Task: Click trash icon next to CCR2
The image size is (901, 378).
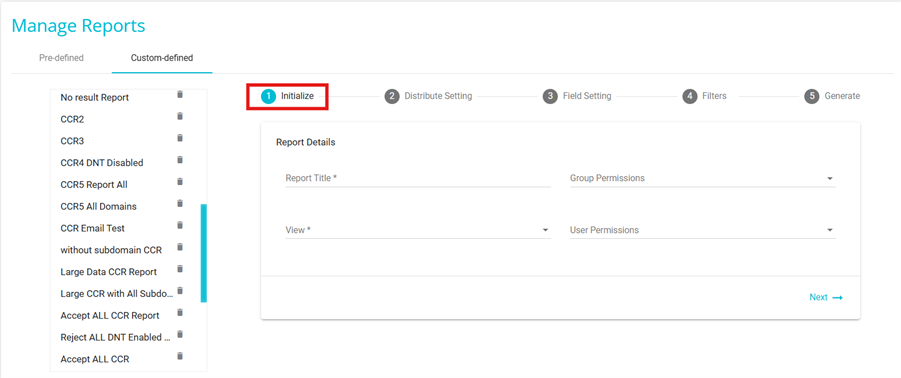Action: coord(180,117)
